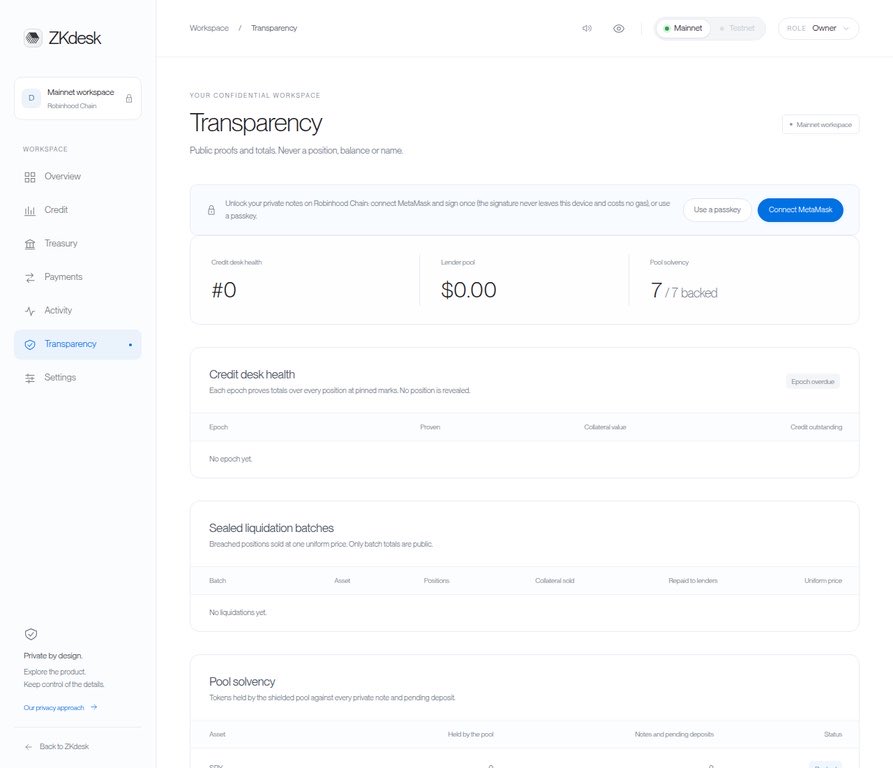Switch network to Testnet

point(737,28)
